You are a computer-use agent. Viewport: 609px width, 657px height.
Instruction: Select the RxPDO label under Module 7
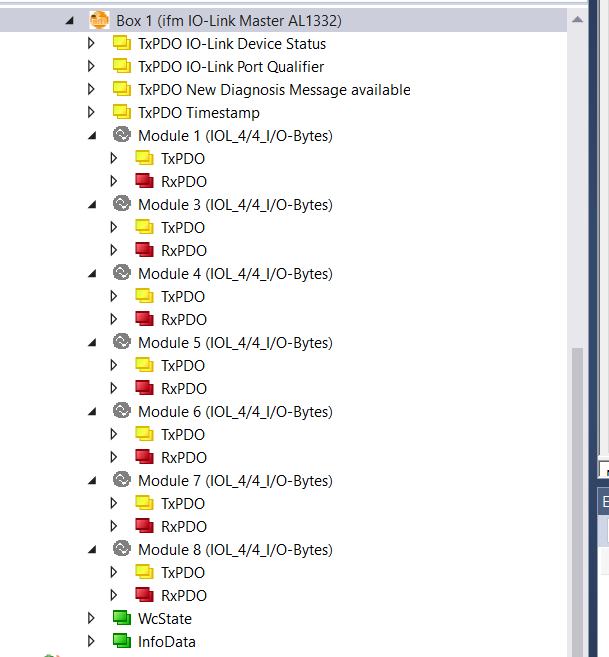[184, 527]
